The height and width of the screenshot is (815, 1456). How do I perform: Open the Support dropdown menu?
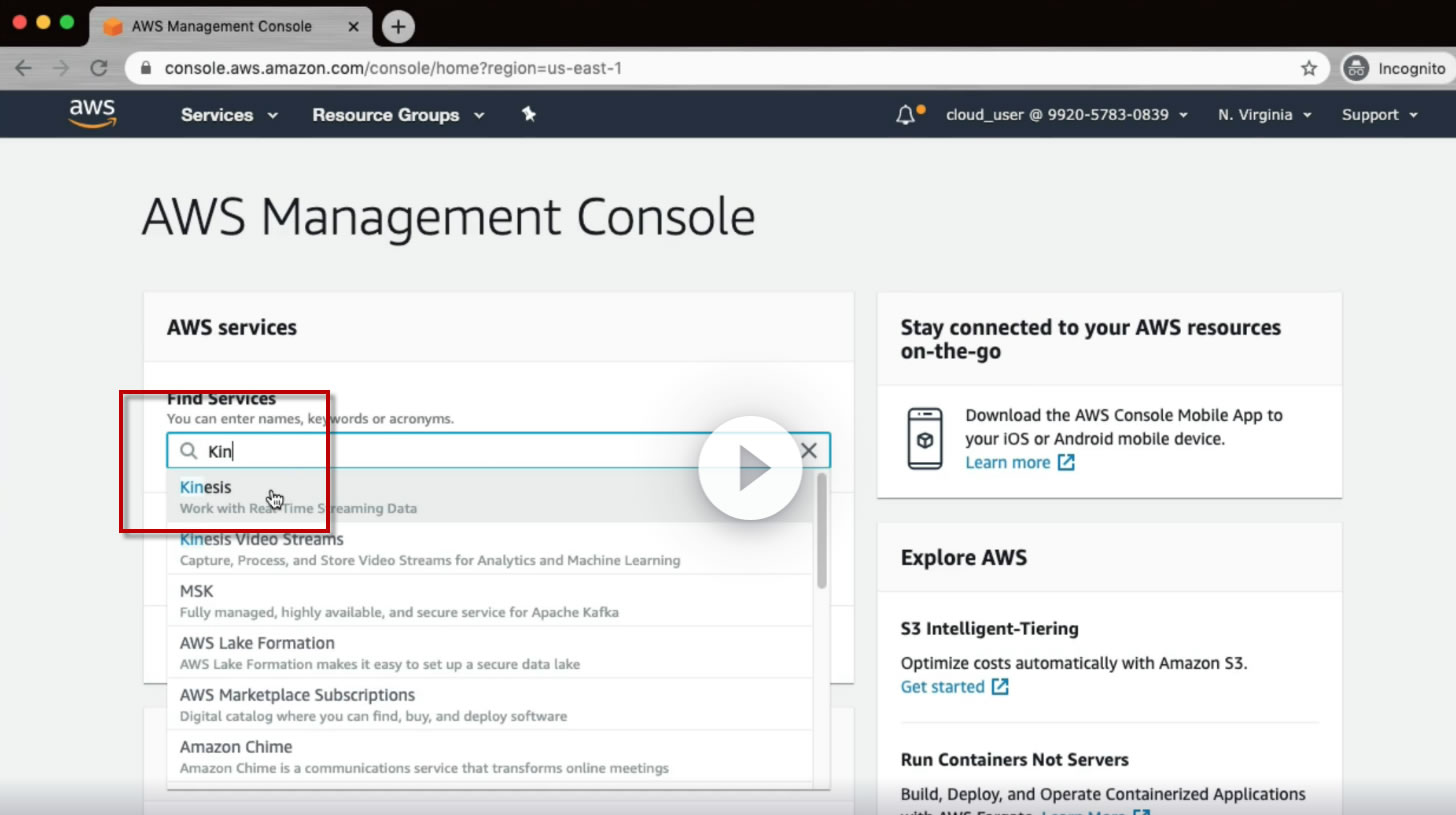tap(1380, 115)
